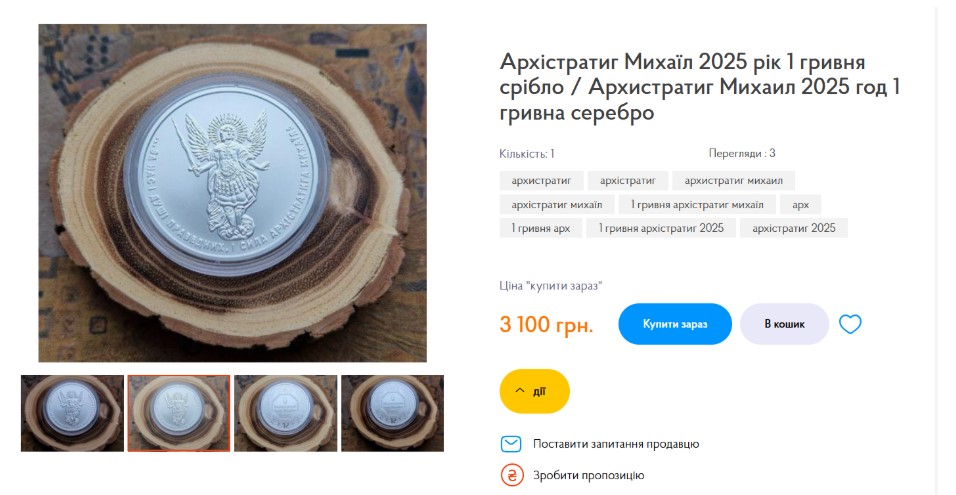Click tag '1 гривня архістратиг 2025'
956x495 pixels.
click(661, 228)
